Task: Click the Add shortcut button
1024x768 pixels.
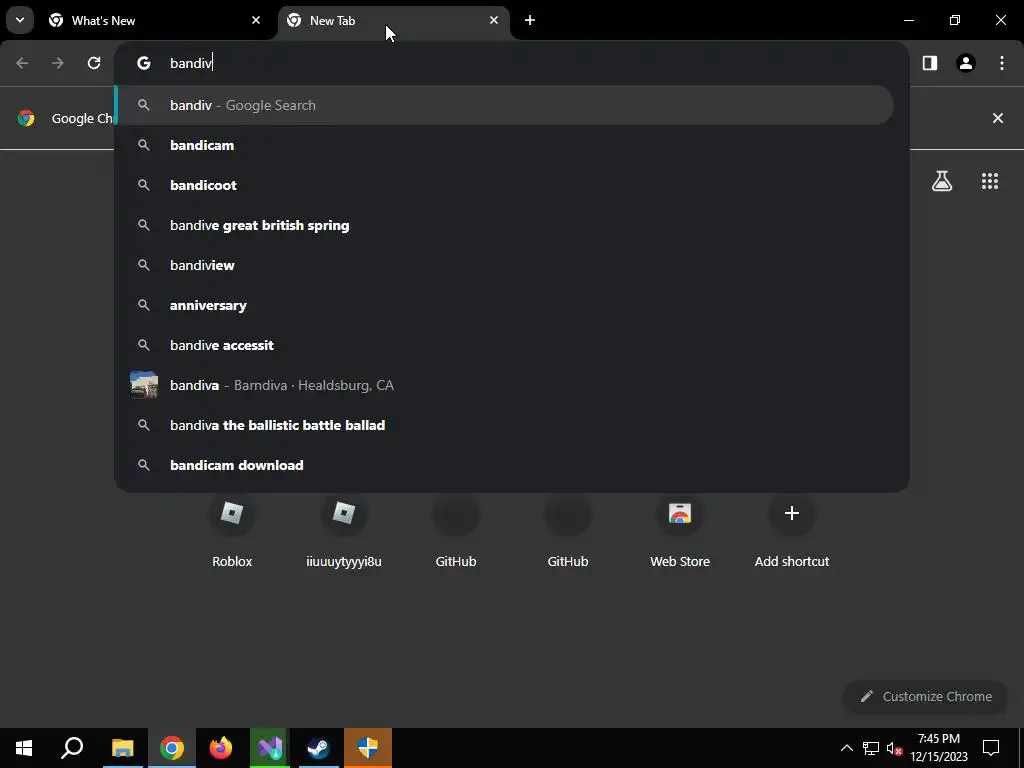Action: click(792, 531)
